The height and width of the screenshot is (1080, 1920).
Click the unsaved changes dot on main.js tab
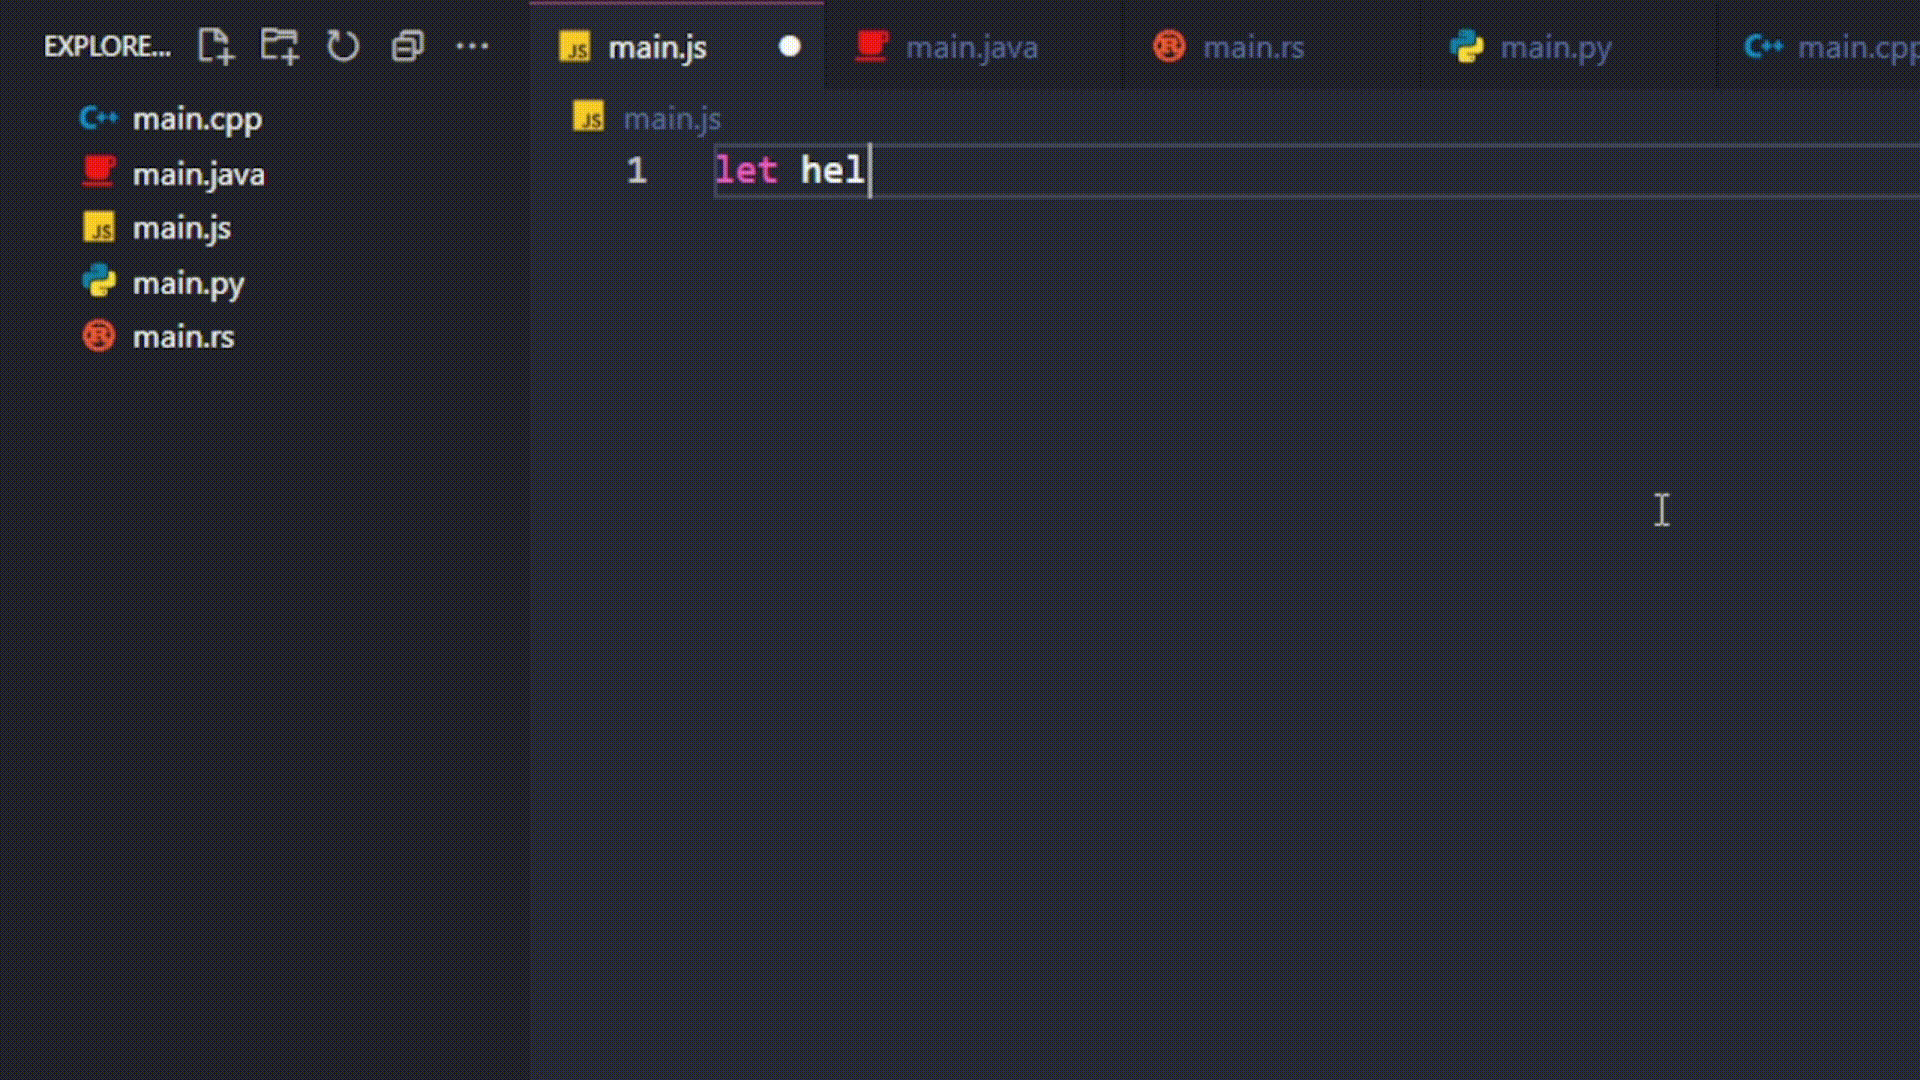pyautogui.click(x=789, y=47)
